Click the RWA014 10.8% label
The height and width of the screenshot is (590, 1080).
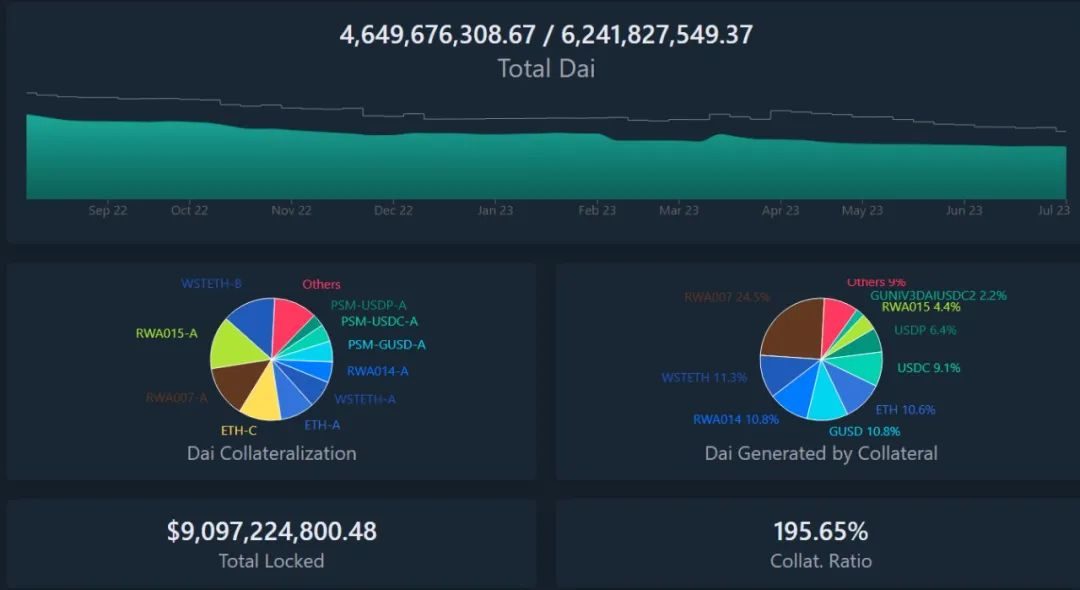coord(736,419)
